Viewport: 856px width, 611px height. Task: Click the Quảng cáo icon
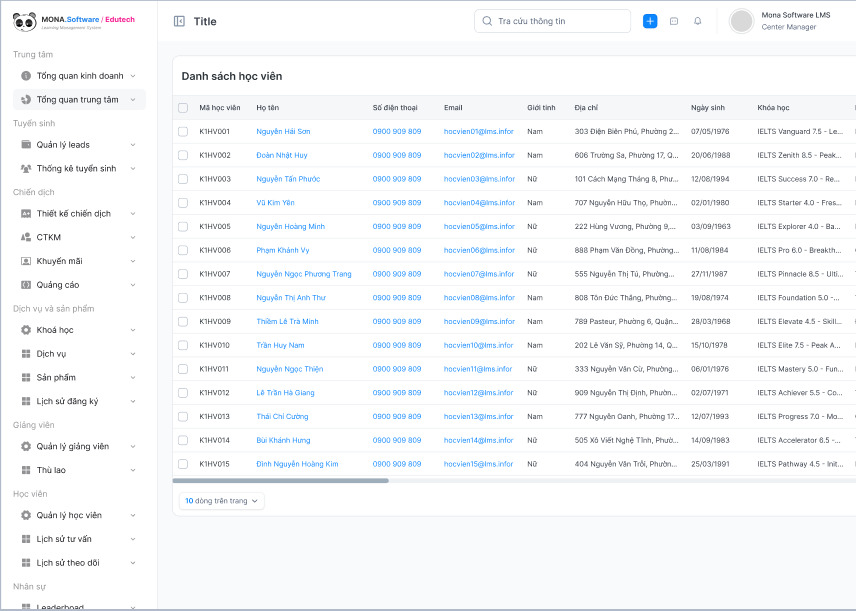(26, 284)
